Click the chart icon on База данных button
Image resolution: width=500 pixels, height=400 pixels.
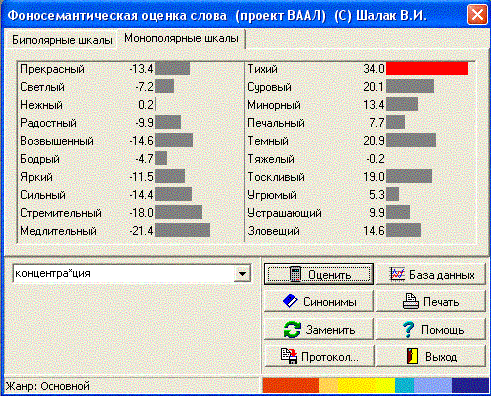pos(397,274)
